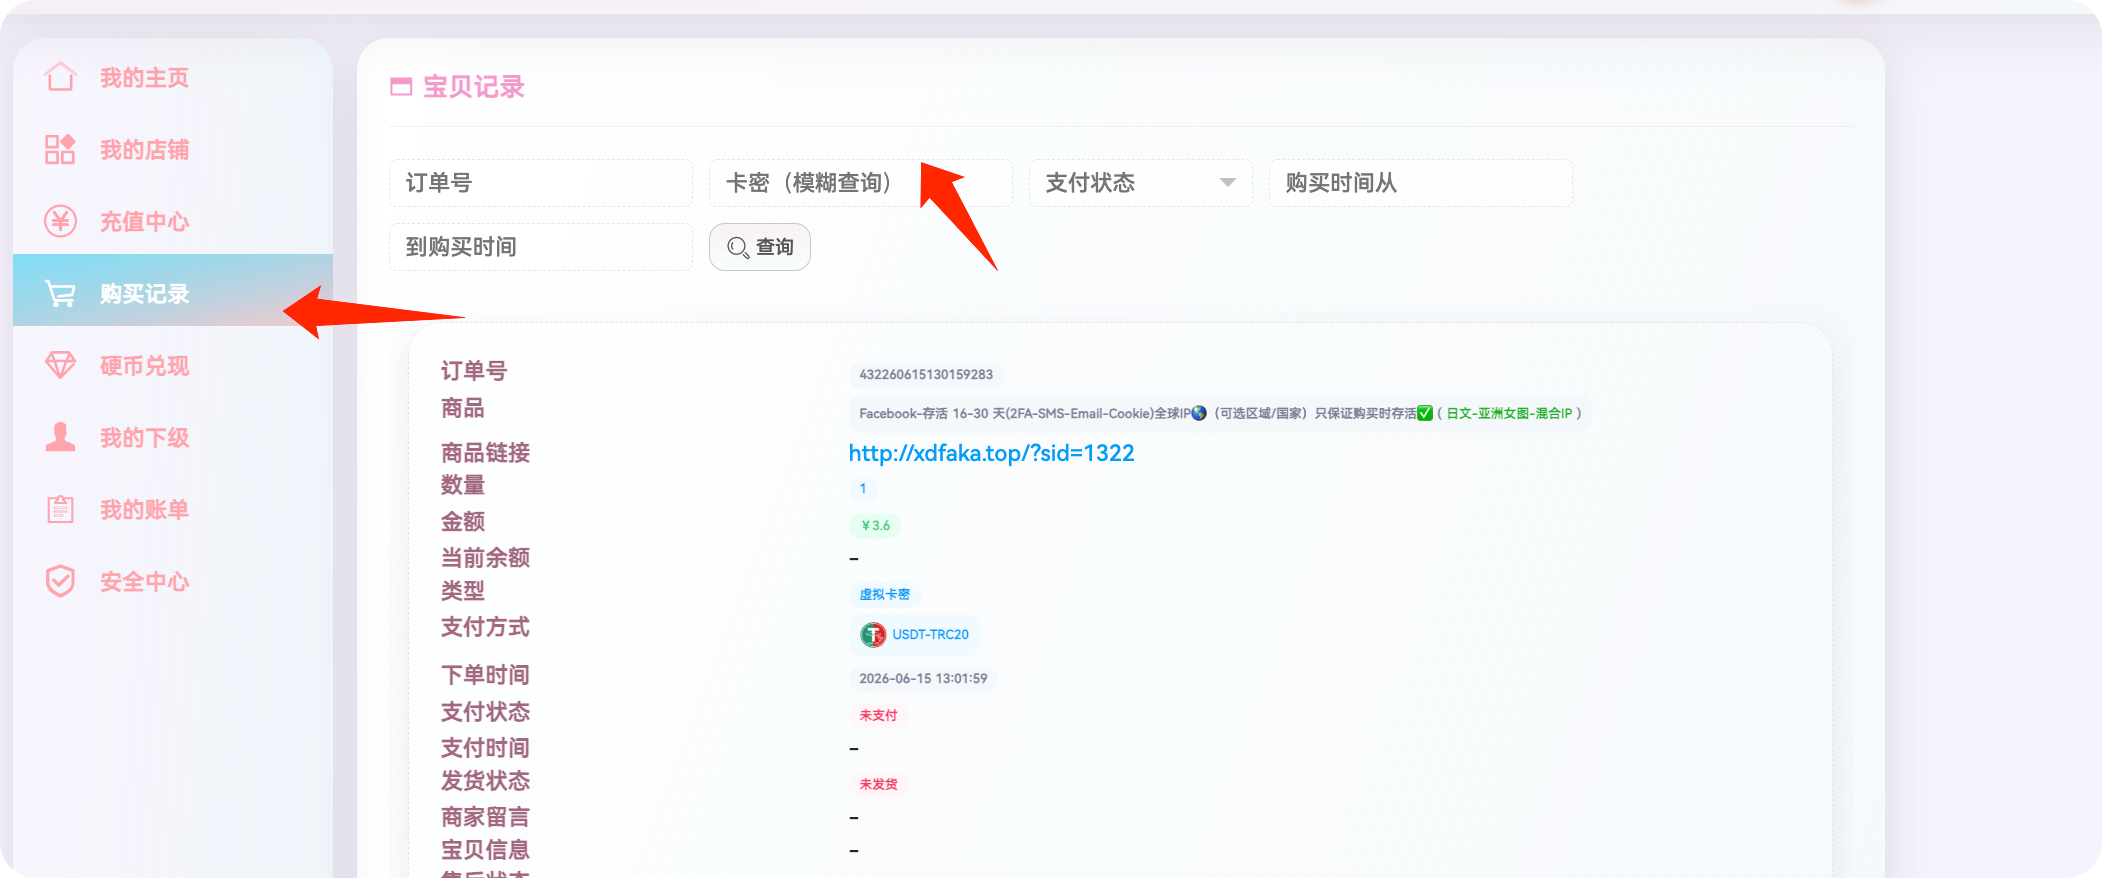
Task: Click the 查询 search button
Action: 760,247
